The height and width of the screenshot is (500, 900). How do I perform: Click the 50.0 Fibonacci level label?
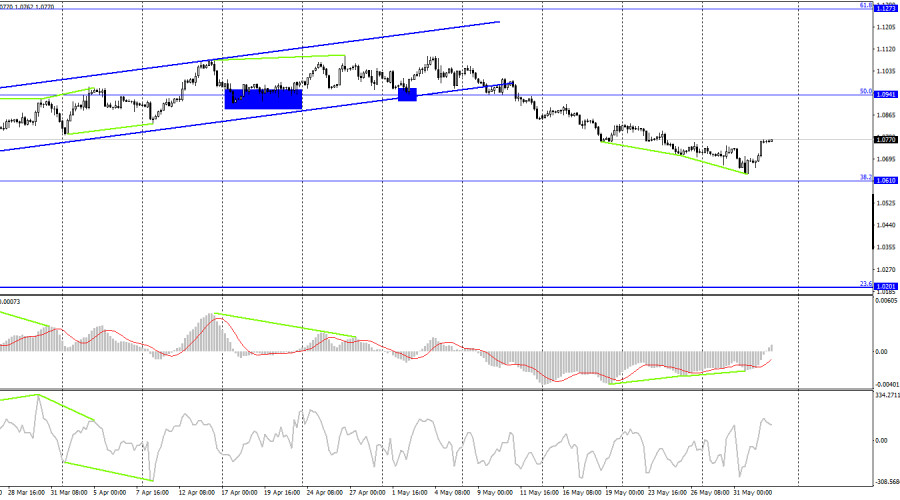click(x=866, y=91)
